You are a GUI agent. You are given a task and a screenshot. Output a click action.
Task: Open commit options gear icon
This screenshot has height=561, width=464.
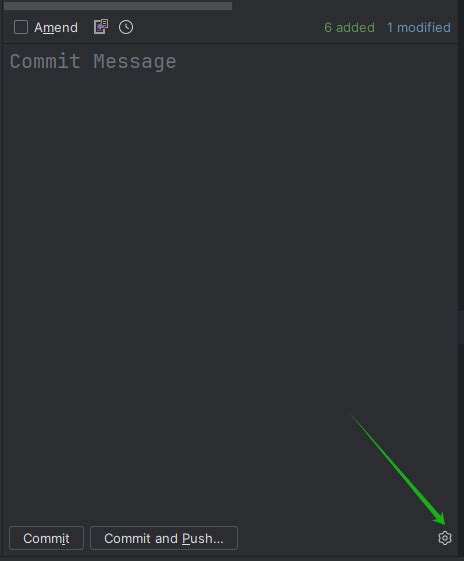445,538
